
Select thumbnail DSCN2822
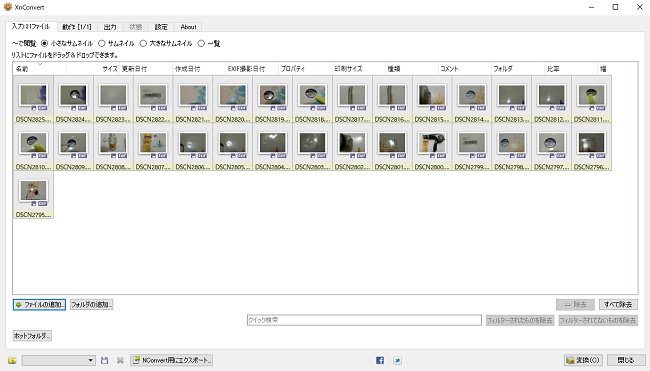point(153,99)
